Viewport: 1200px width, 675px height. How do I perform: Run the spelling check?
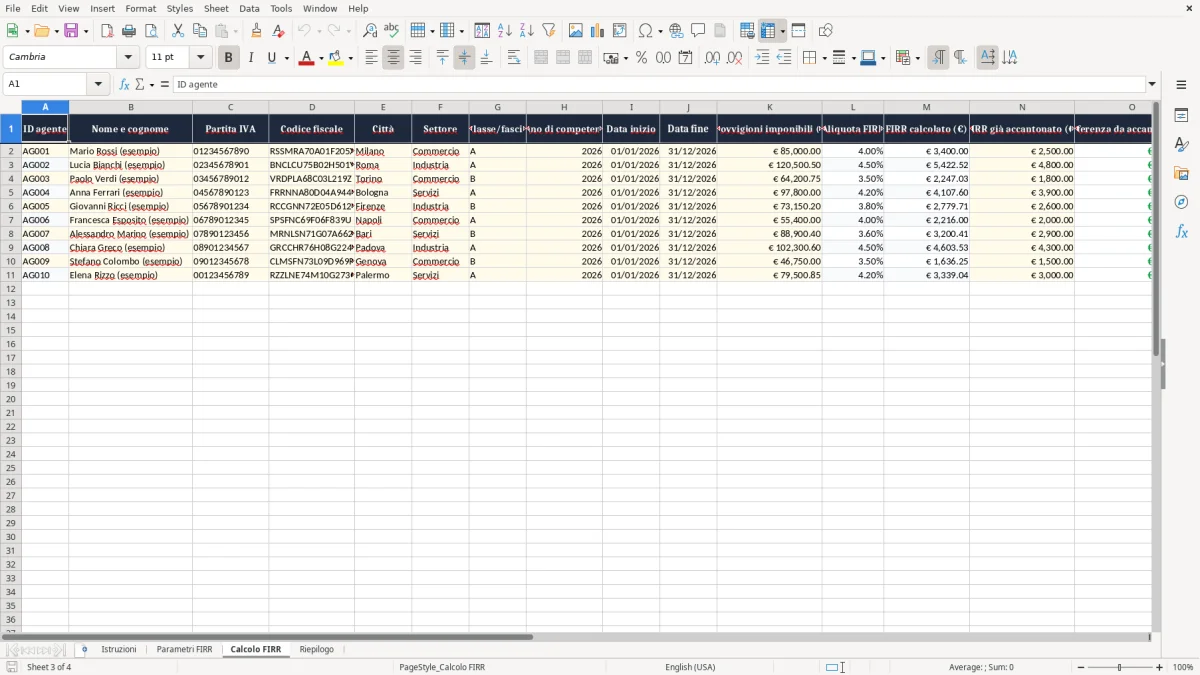[391, 31]
